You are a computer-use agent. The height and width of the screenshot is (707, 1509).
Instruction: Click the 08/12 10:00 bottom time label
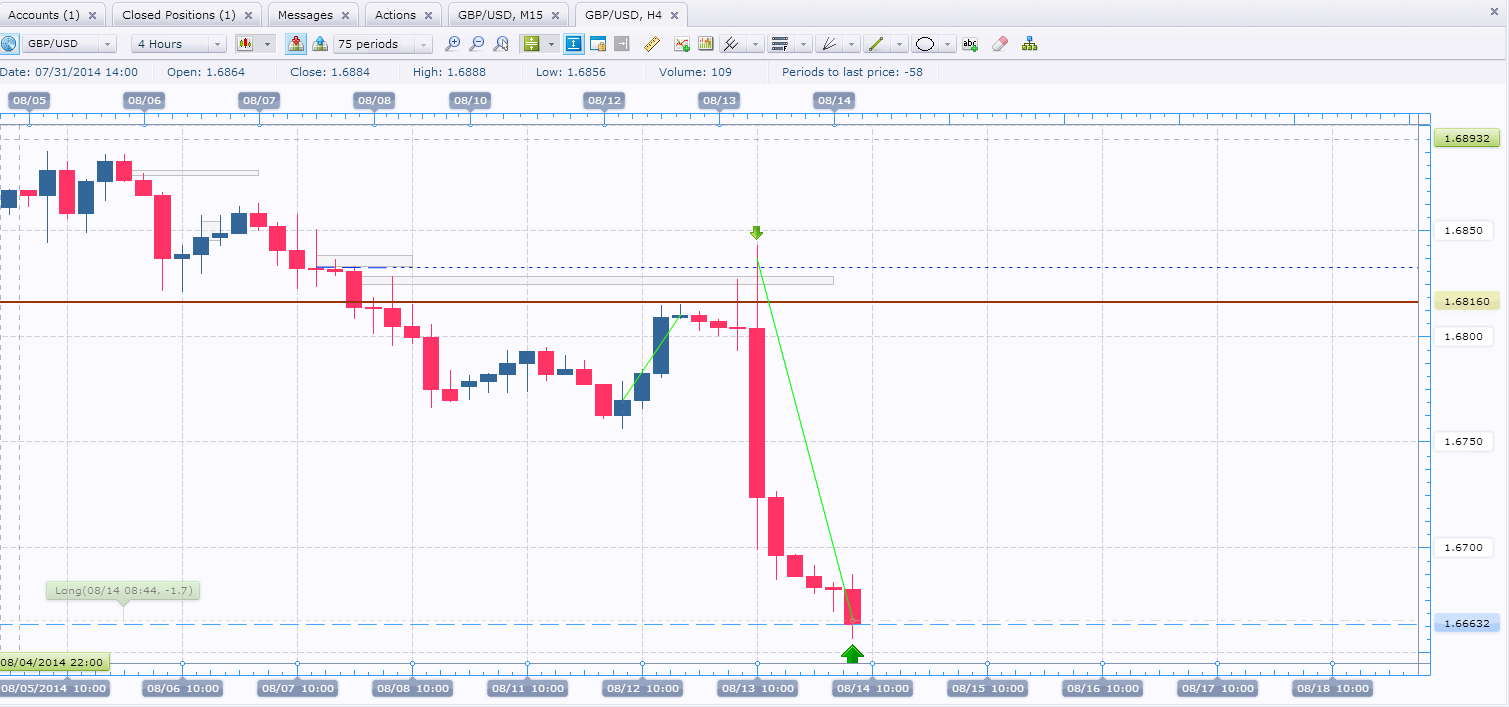642,688
